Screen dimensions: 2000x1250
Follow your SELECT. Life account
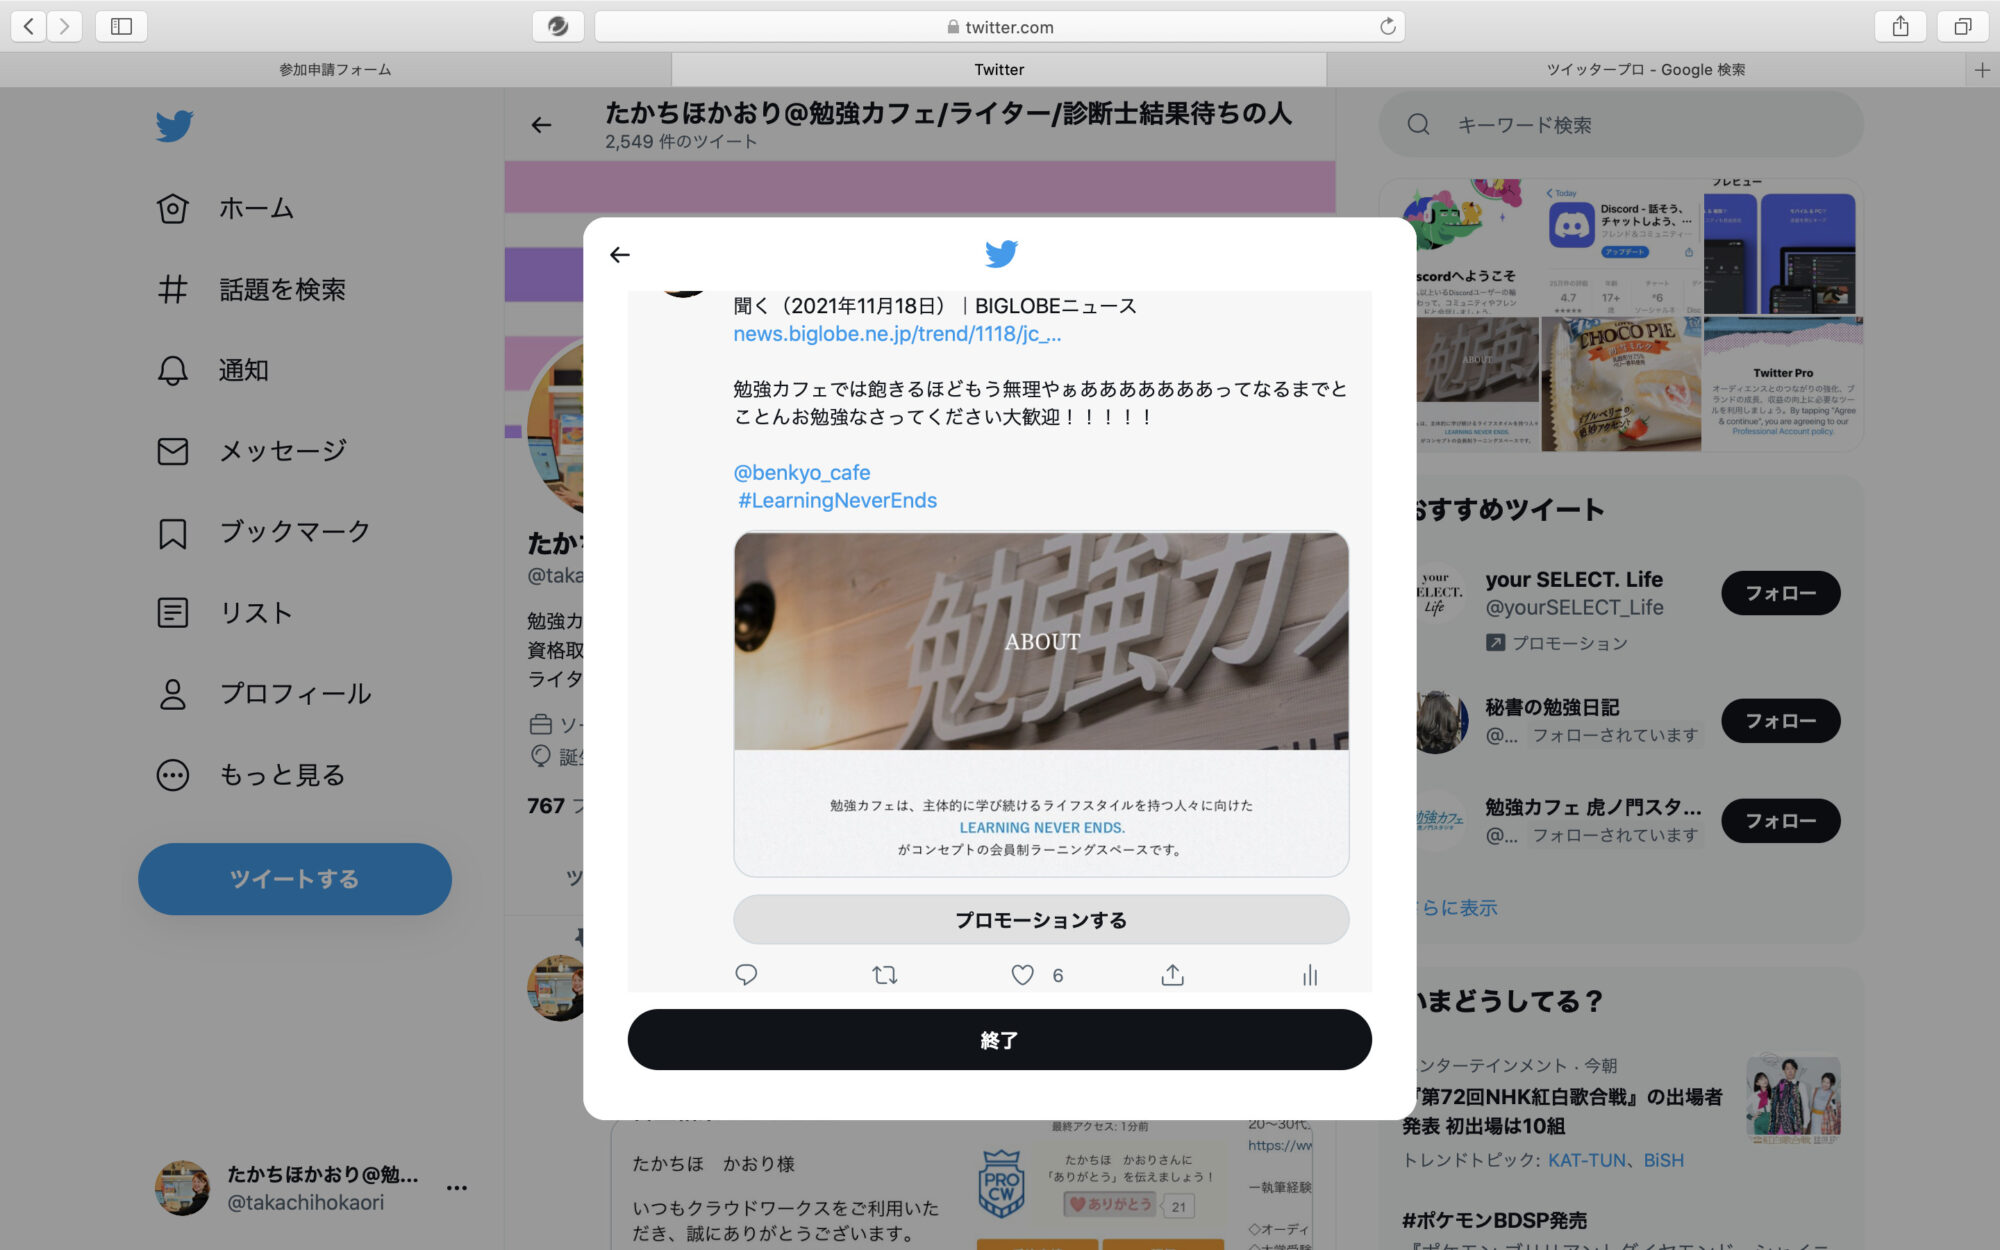click(1780, 593)
